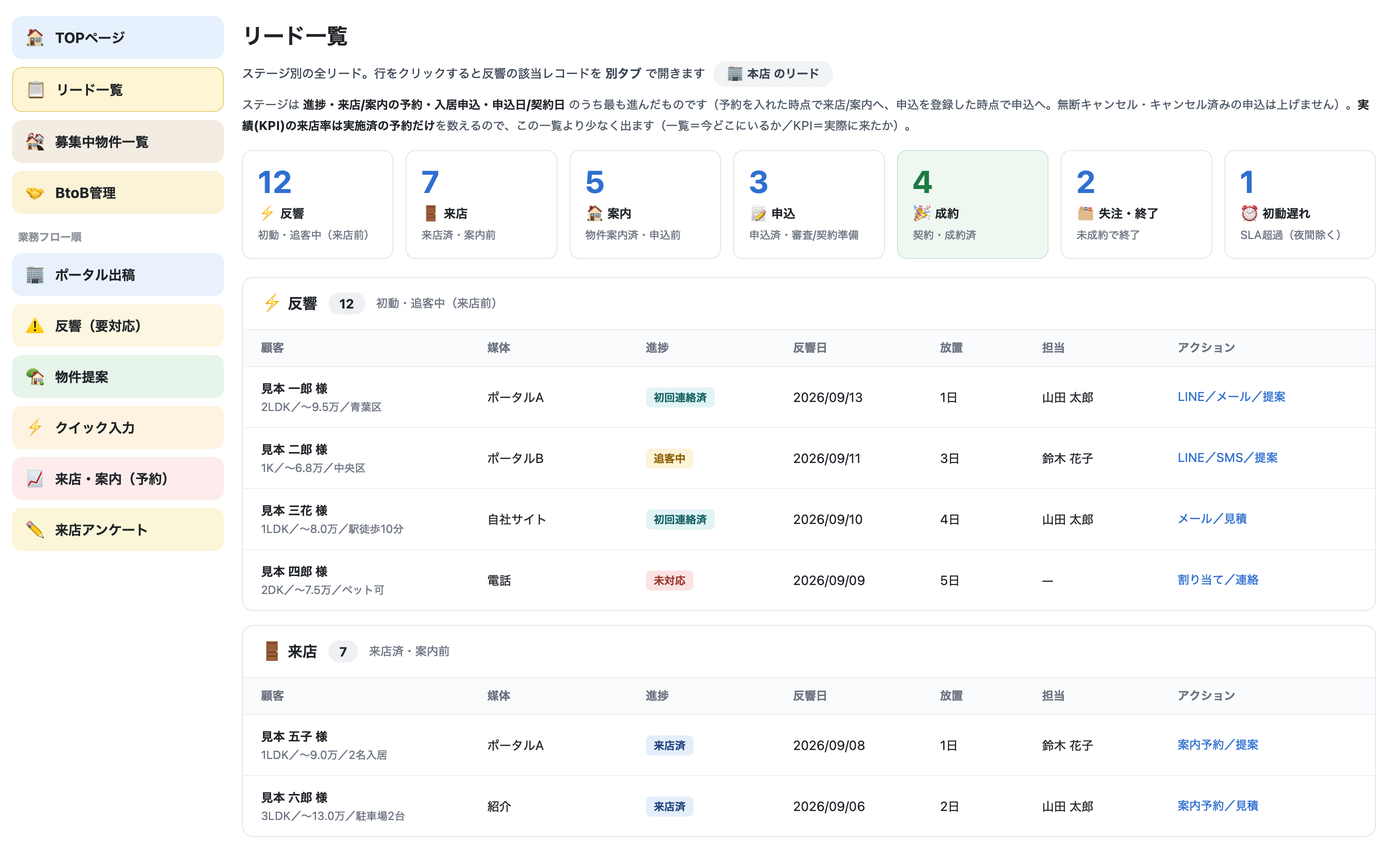Click the 未対応 status badge
Screen dimensions: 1400x851
point(669,580)
